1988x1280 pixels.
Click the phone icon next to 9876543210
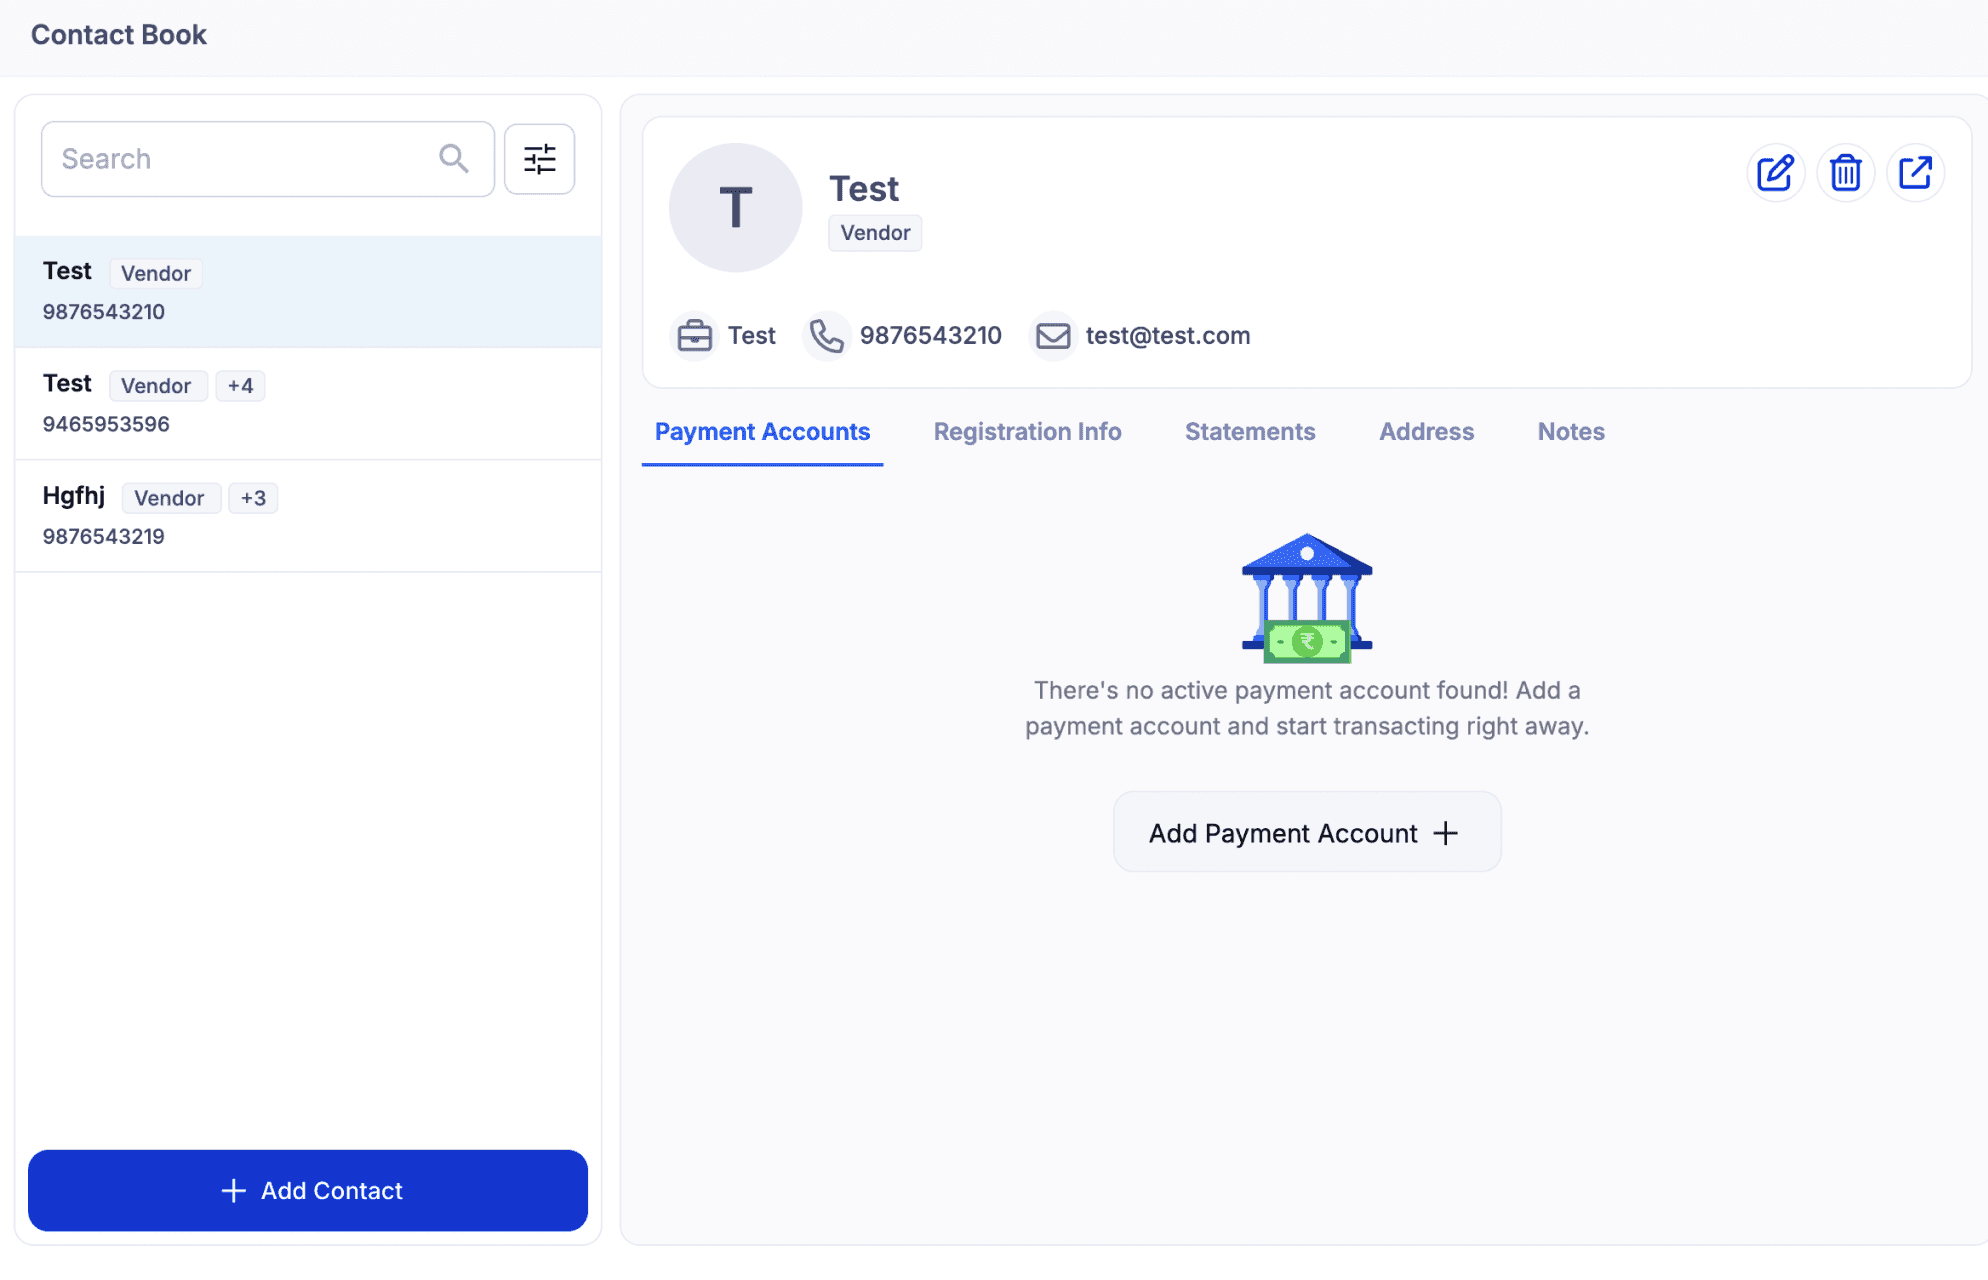coord(826,336)
